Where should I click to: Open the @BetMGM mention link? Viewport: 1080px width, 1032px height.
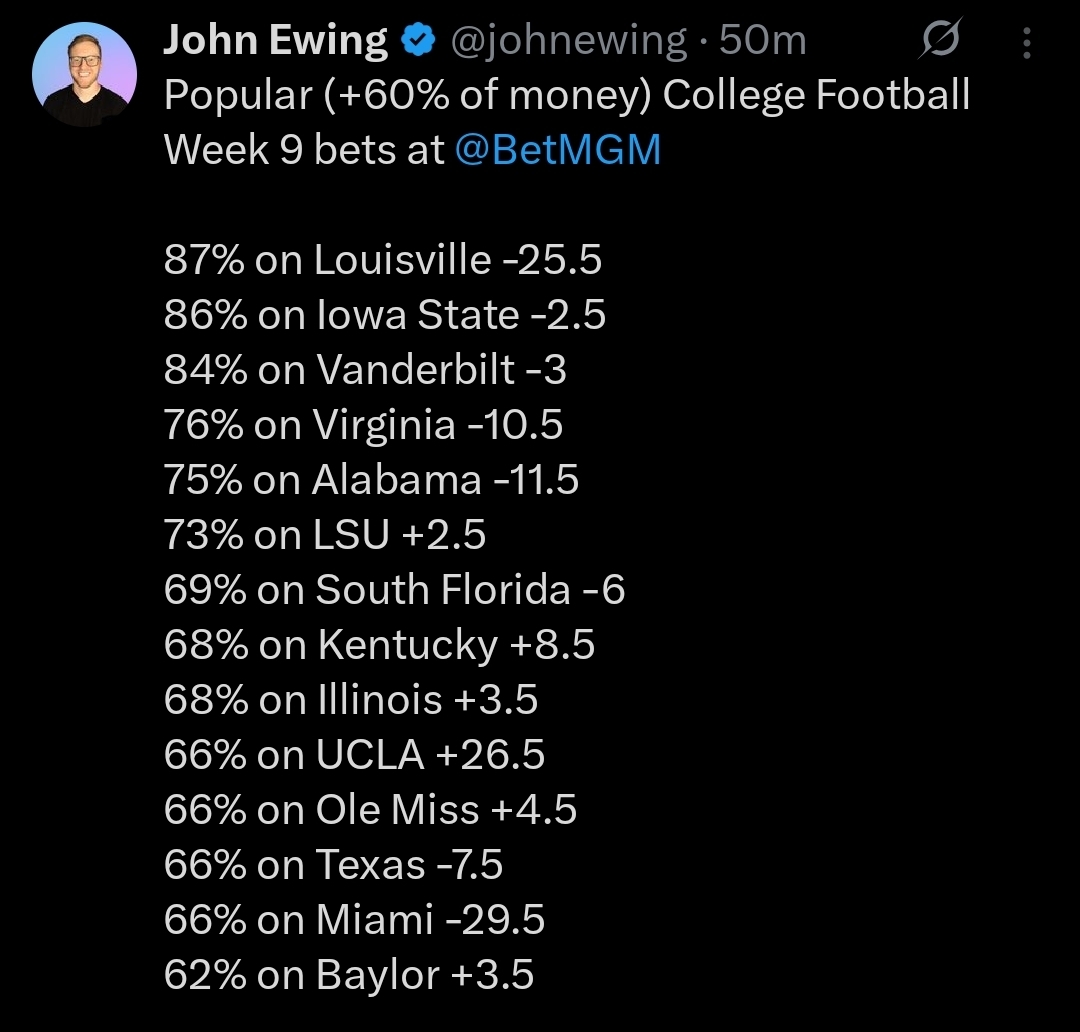coord(557,150)
